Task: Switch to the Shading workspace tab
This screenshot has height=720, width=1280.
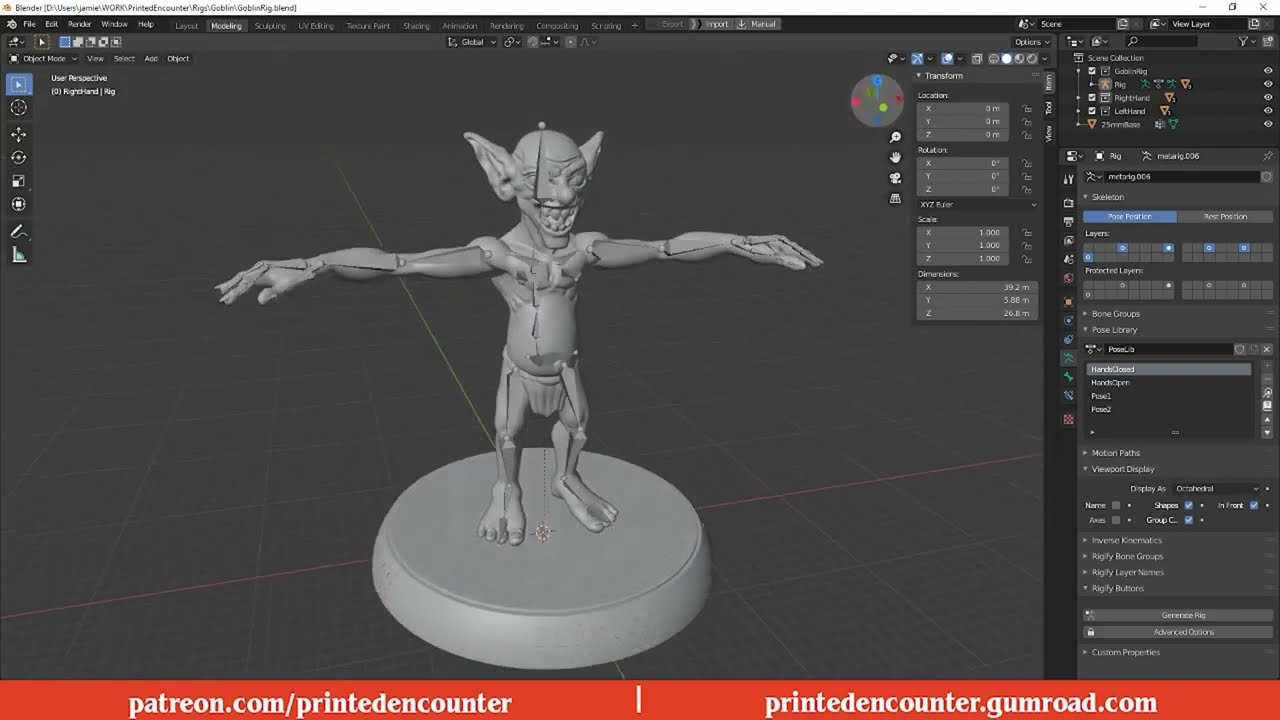Action: (x=416, y=25)
